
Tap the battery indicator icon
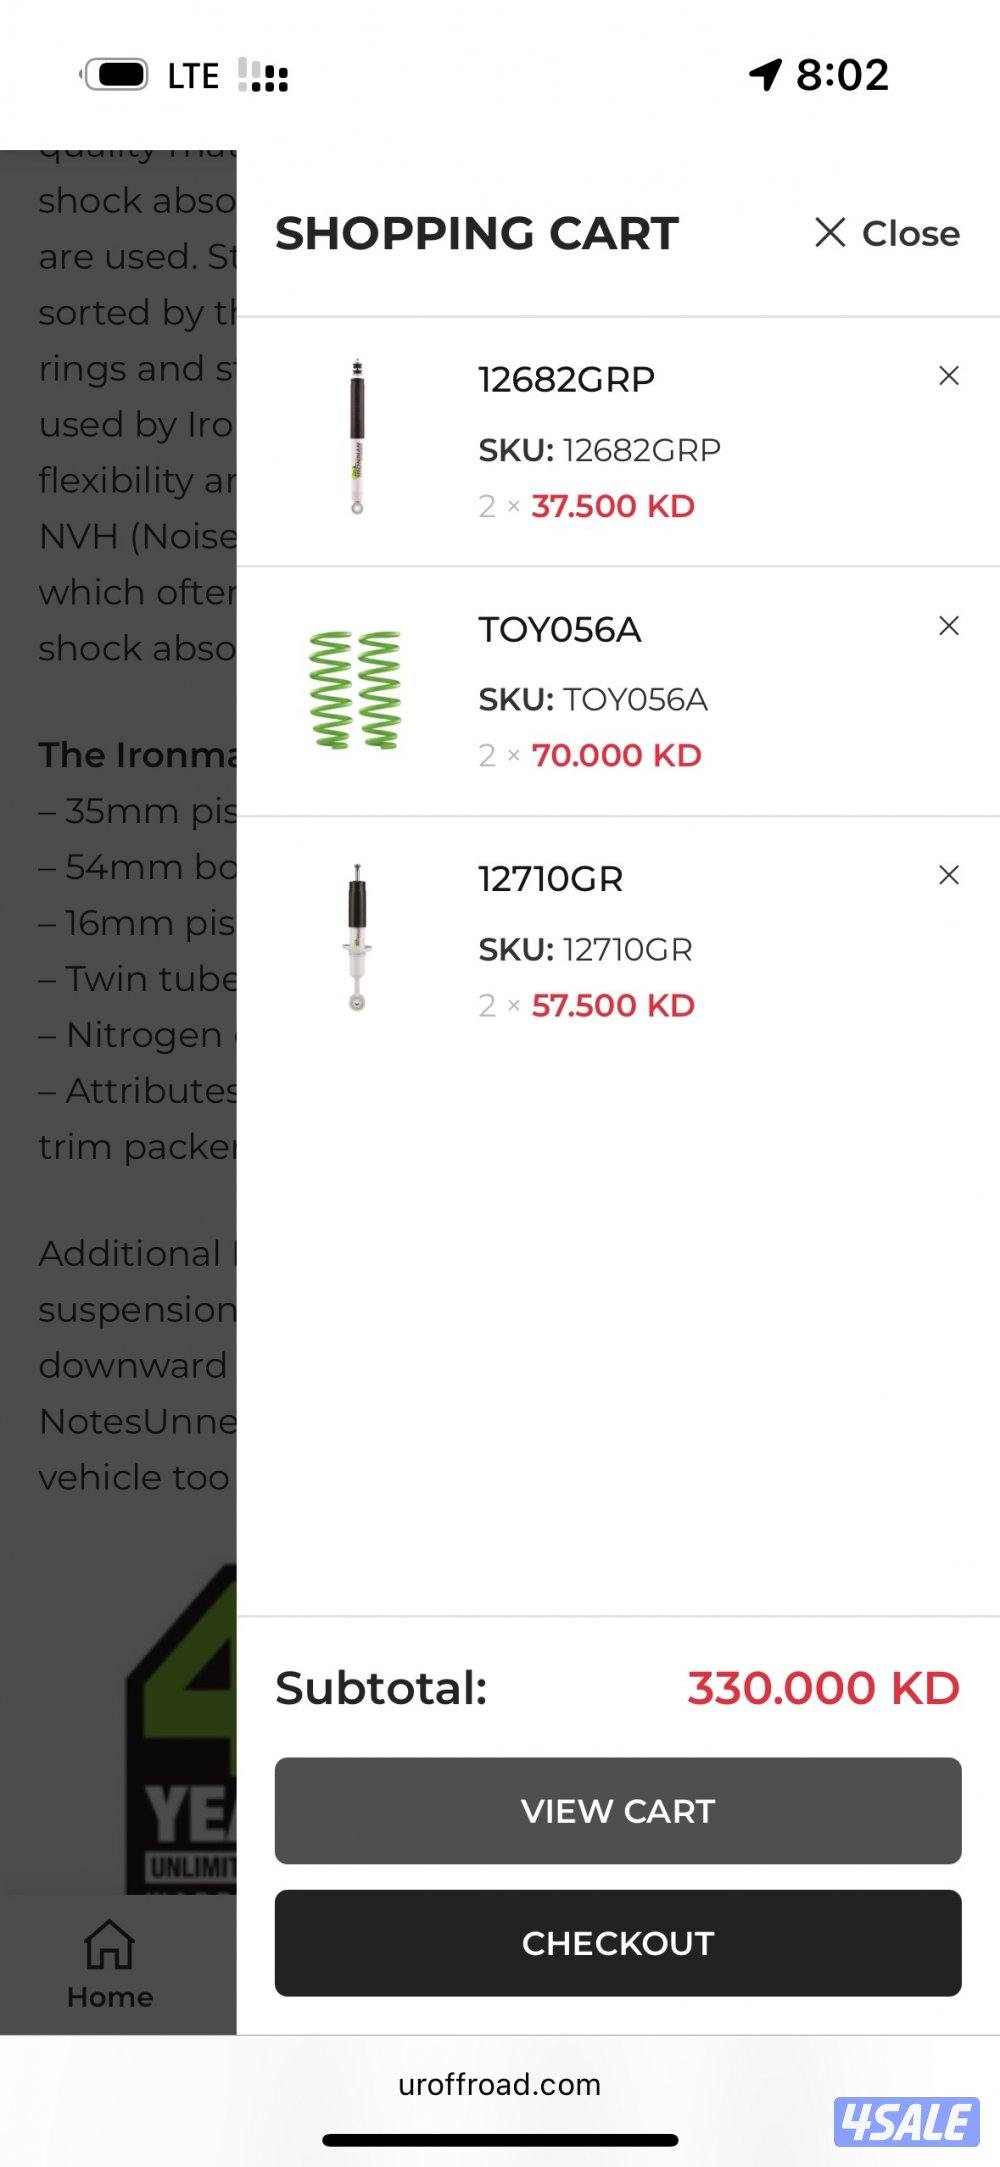(117, 75)
